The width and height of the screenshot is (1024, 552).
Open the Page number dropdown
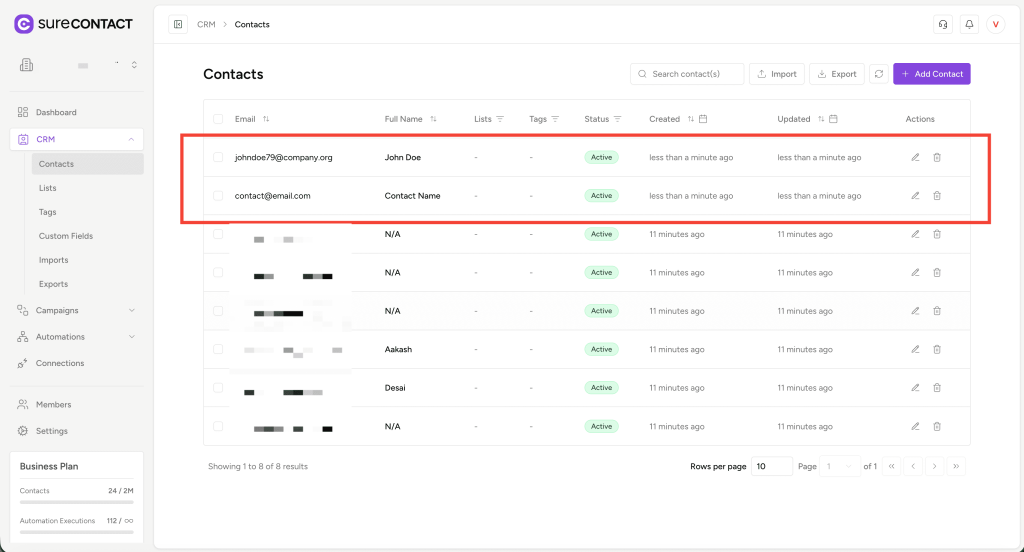[x=839, y=466]
